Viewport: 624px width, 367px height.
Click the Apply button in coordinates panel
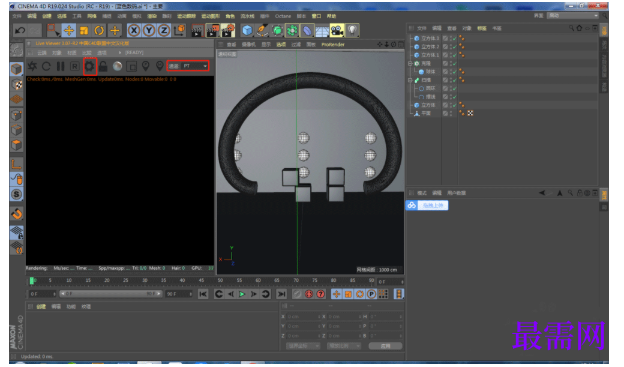385,346
